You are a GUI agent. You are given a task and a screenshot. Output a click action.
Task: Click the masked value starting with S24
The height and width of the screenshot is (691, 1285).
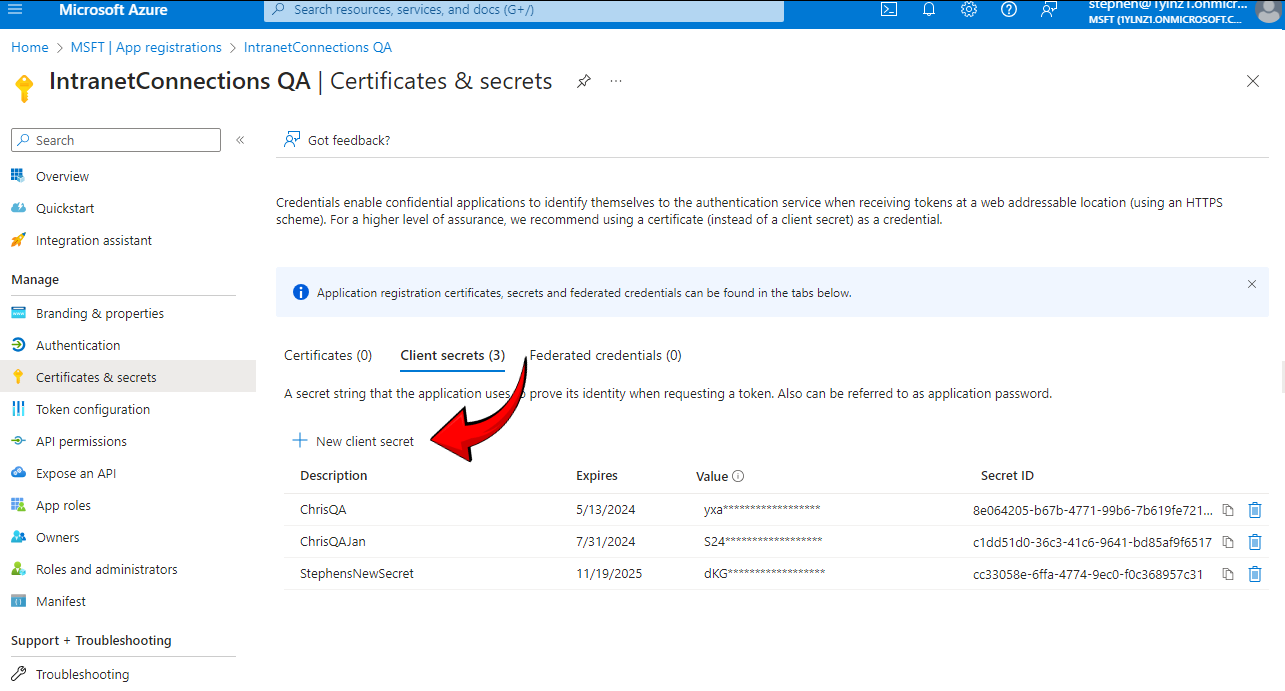(x=763, y=542)
